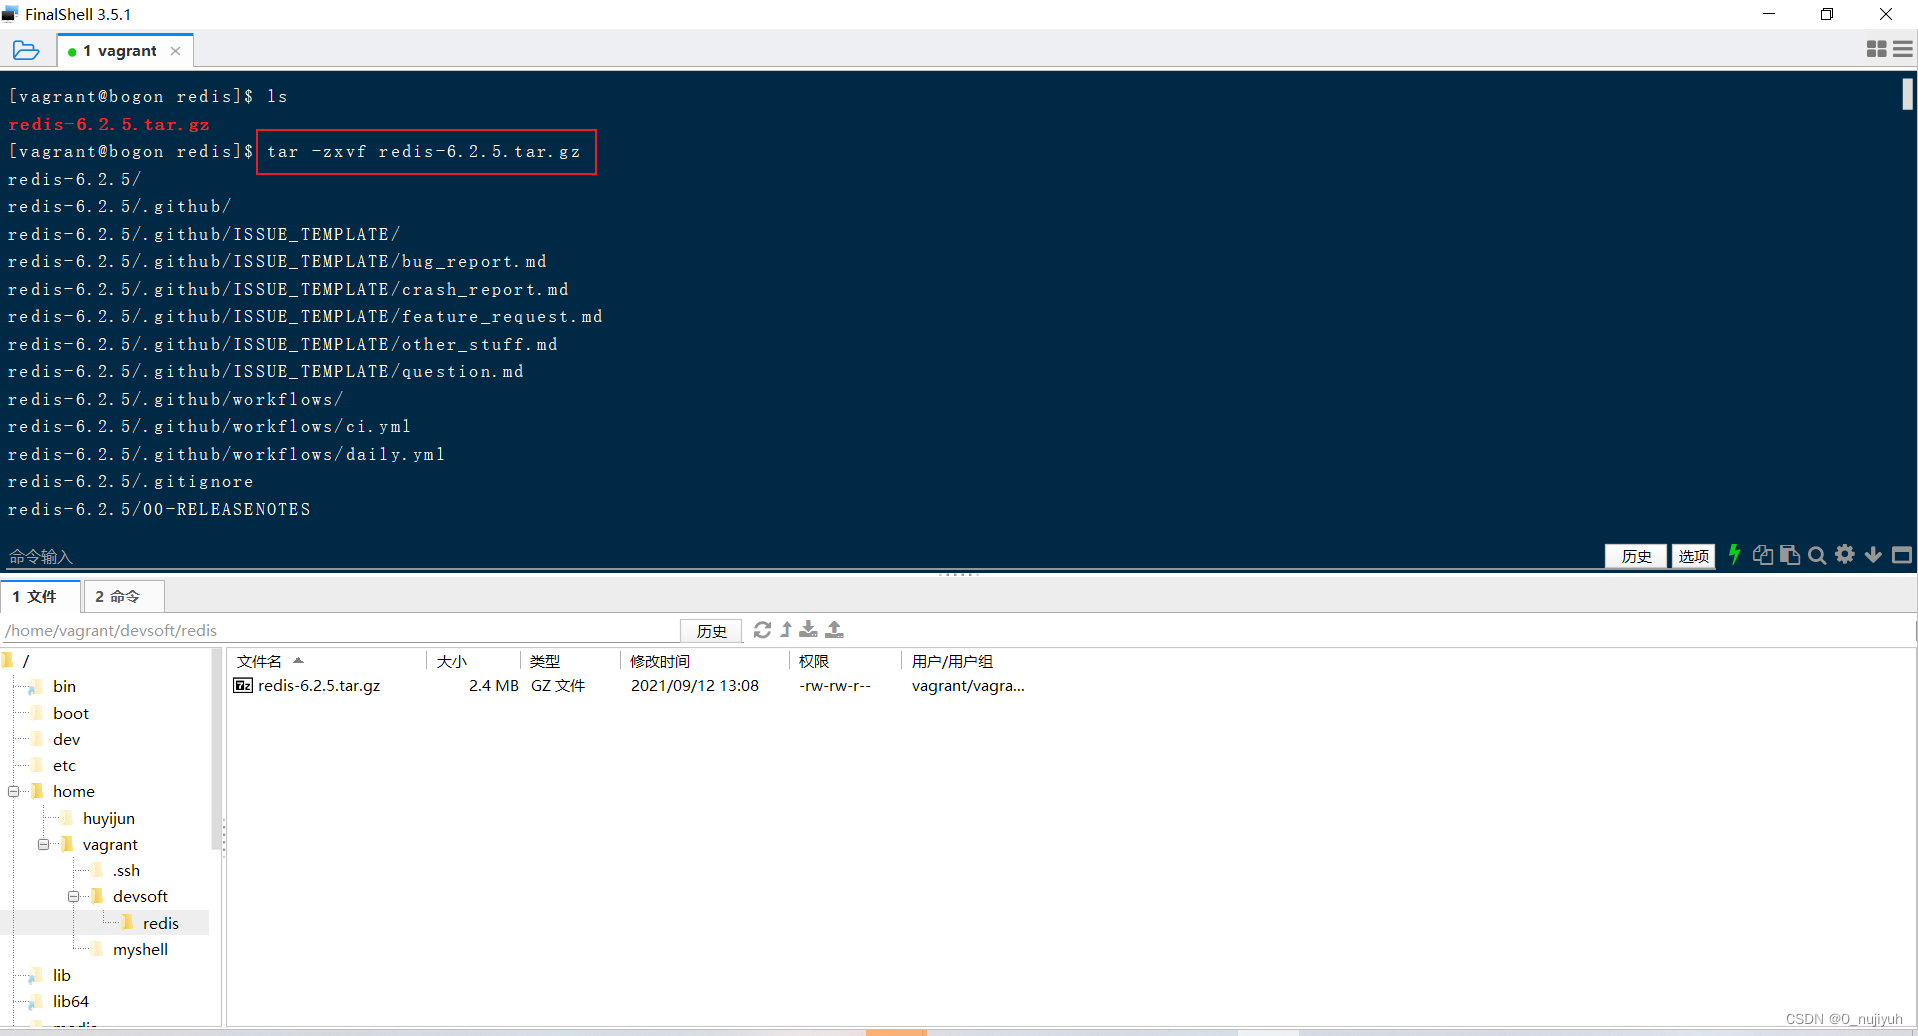This screenshot has width=1918, height=1036.
Task: Close the vagrant session tab
Action: click(x=176, y=51)
